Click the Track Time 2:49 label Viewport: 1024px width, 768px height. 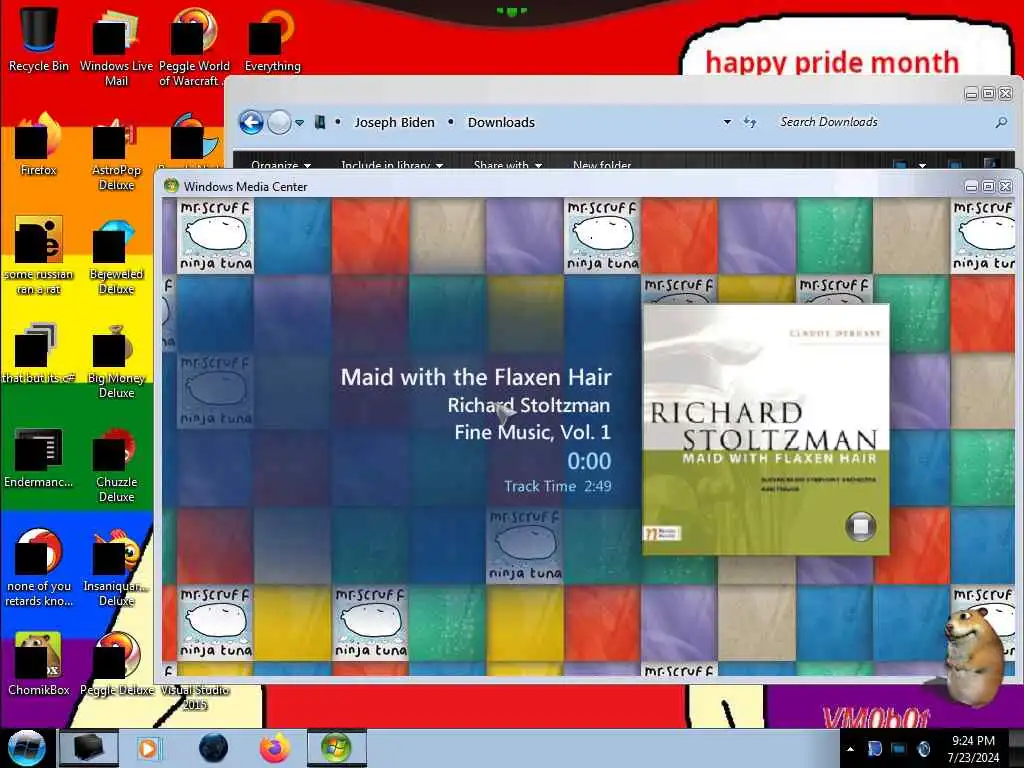[x=557, y=486]
